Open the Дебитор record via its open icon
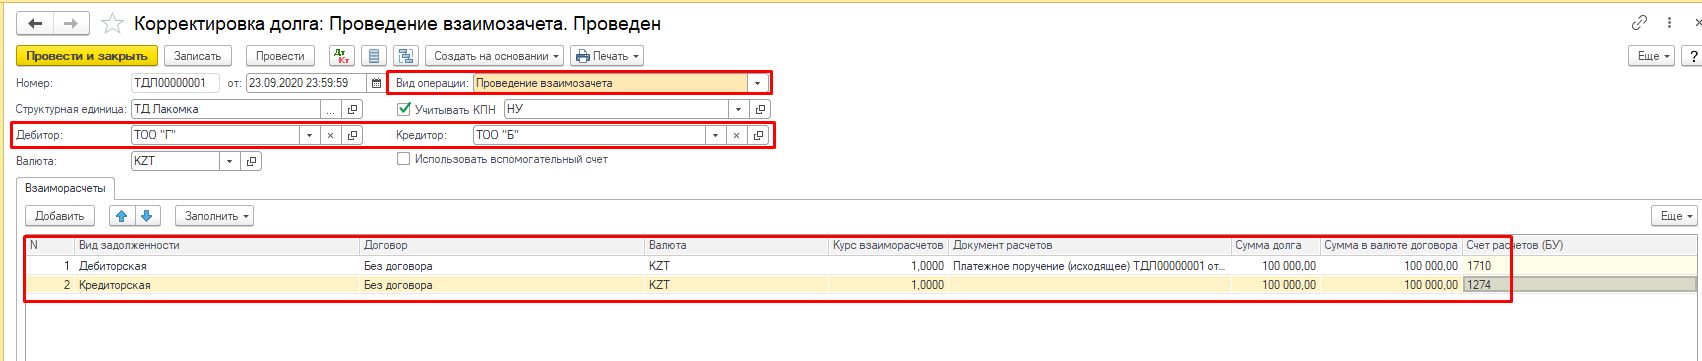This screenshot has width=1702, height=361. click(352, 135)
